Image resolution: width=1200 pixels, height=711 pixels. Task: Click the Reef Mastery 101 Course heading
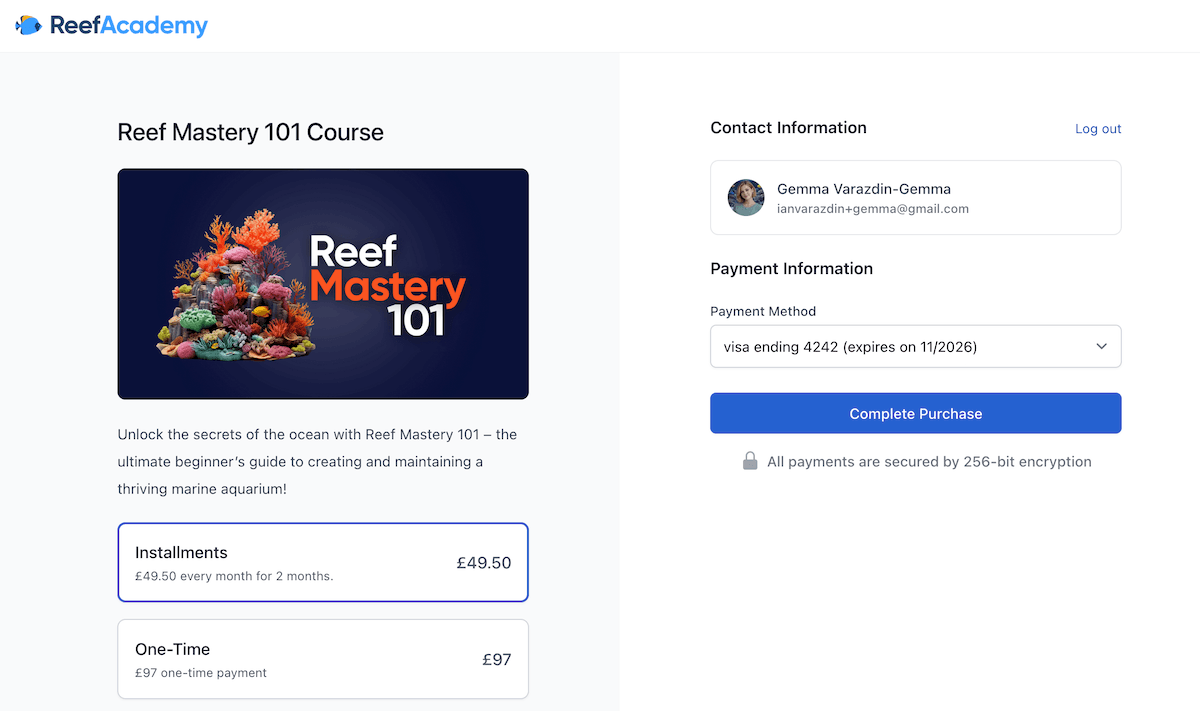pos(251,132)
